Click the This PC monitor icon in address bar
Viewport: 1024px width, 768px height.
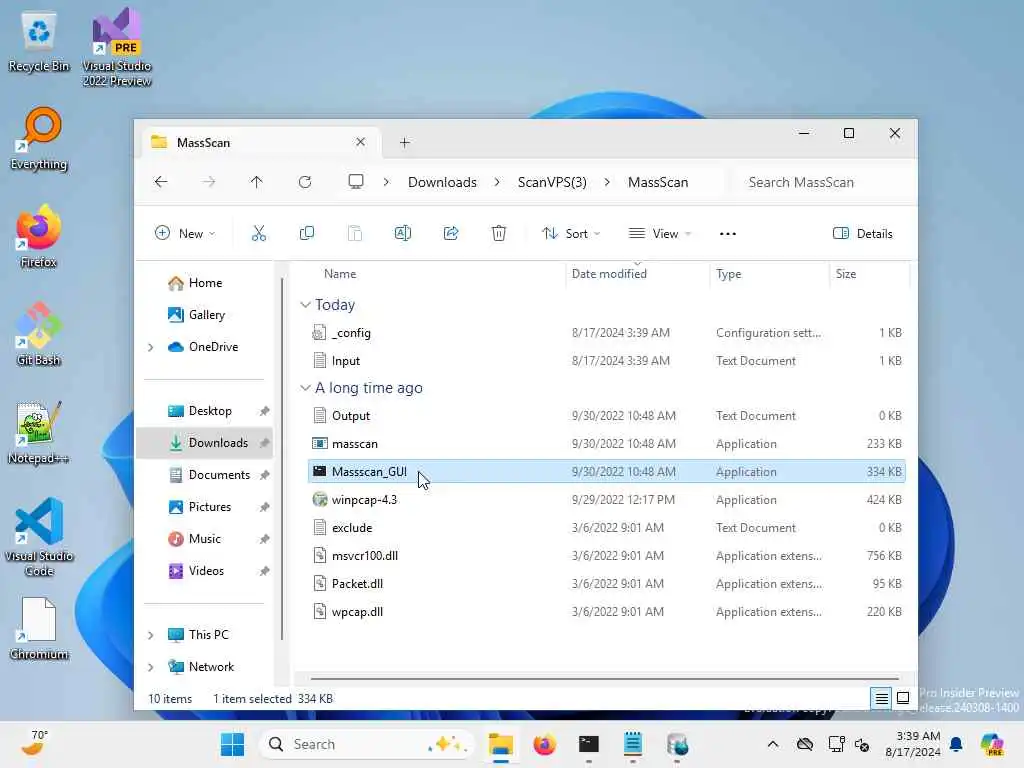point(356,182)
